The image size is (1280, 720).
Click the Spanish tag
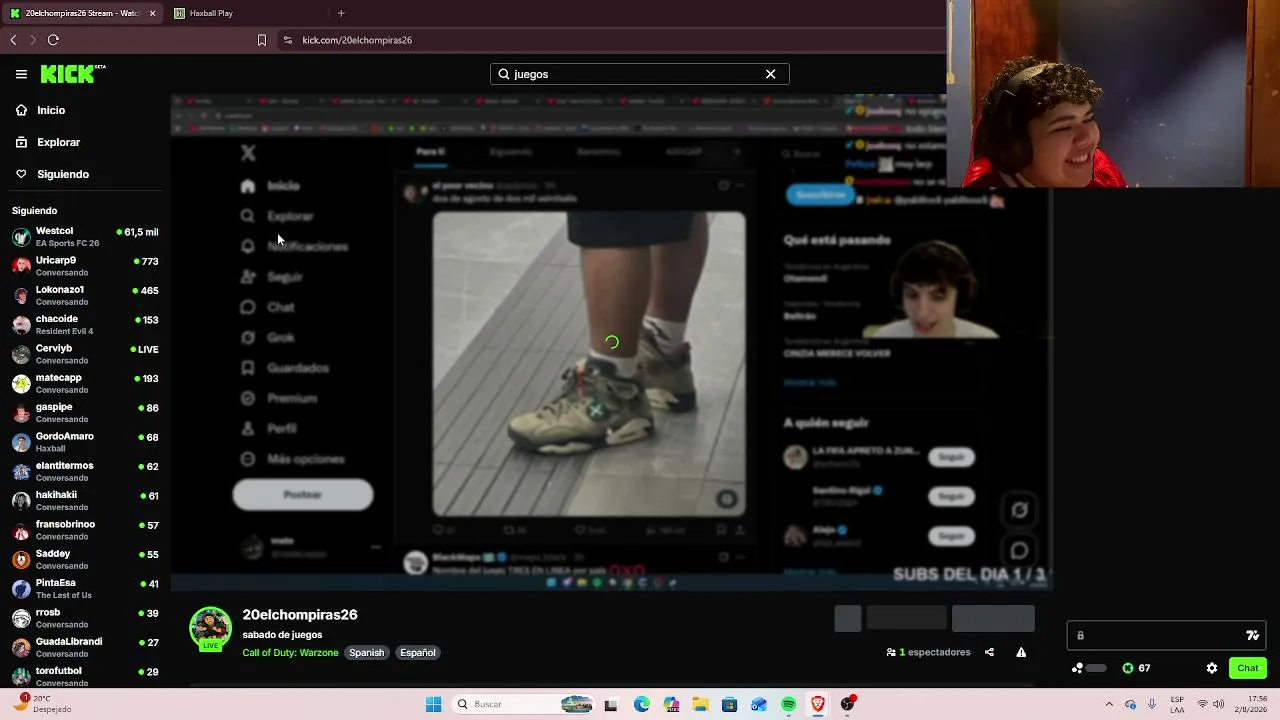(x=366, y=653)
